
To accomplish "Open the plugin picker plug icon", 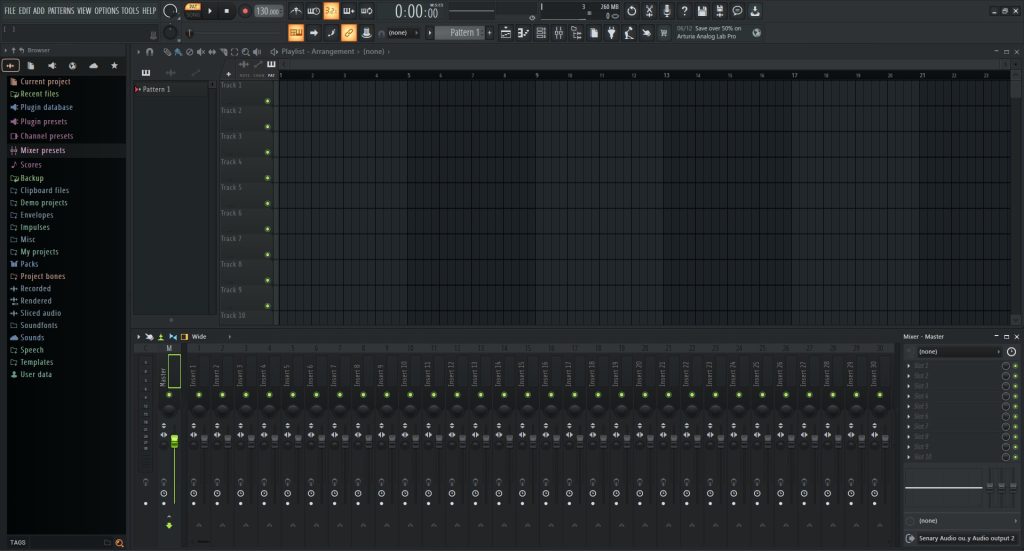I will (x=611, y=33).
